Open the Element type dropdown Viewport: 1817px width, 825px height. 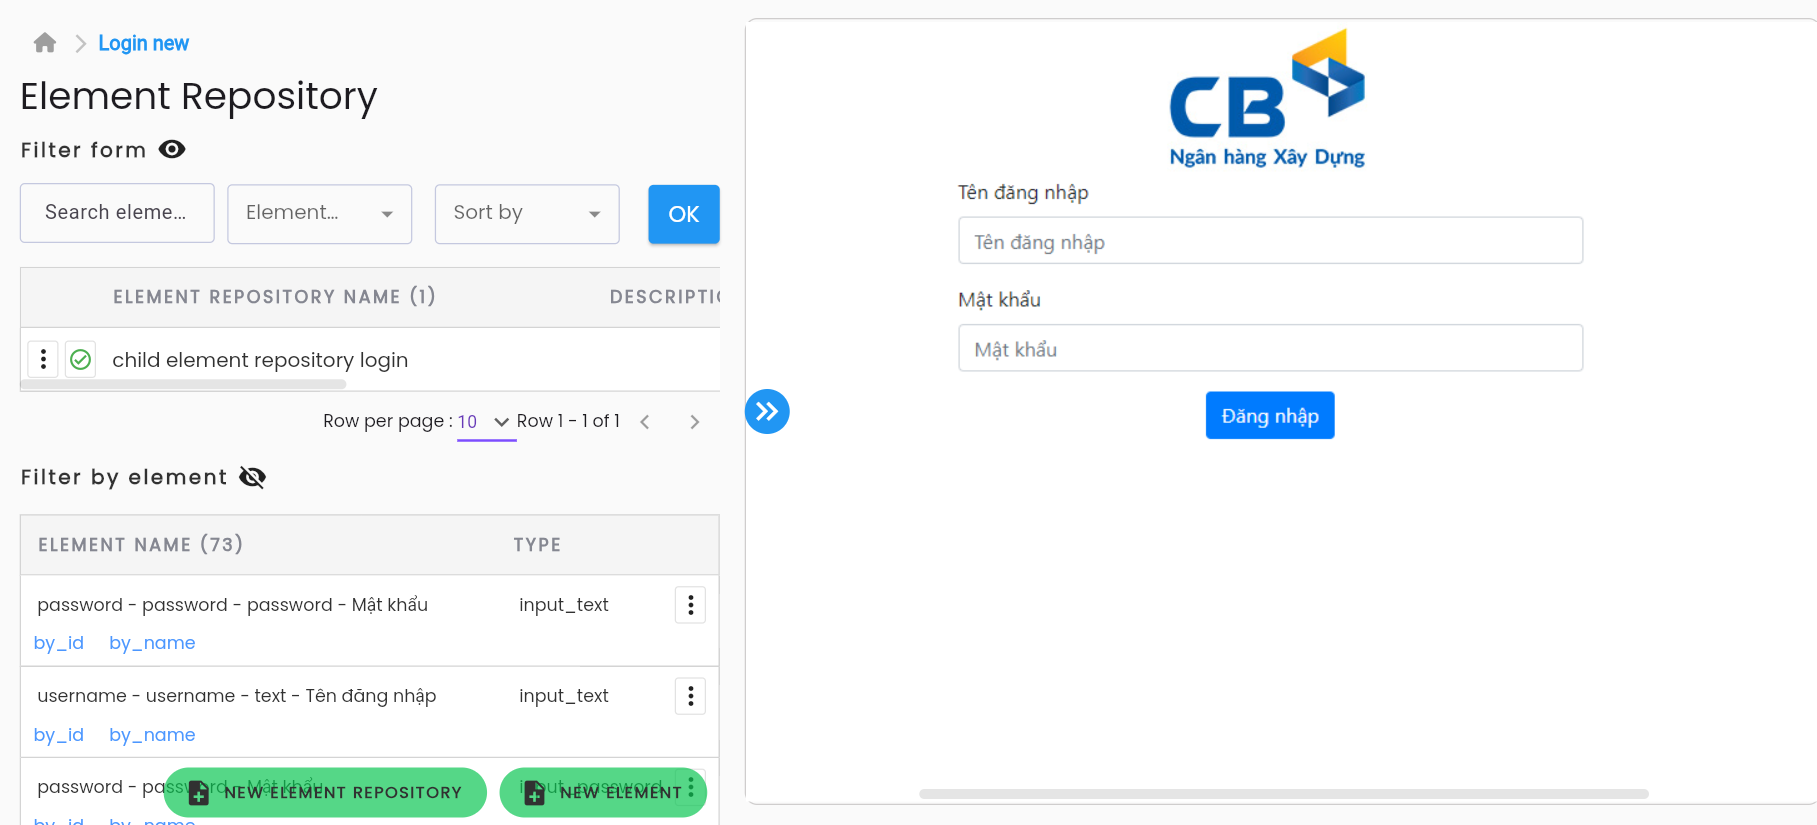coord(319,213)
